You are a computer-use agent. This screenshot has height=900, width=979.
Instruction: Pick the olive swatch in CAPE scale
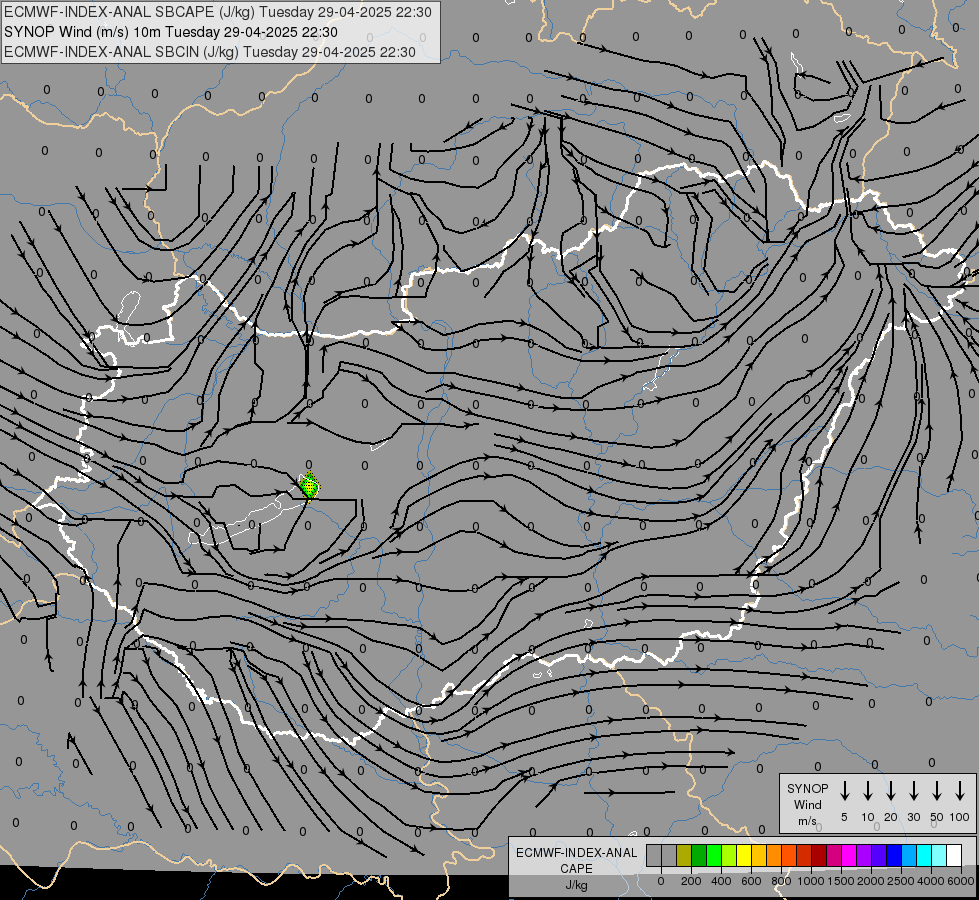pyautogui.click(x=684, y=855)
